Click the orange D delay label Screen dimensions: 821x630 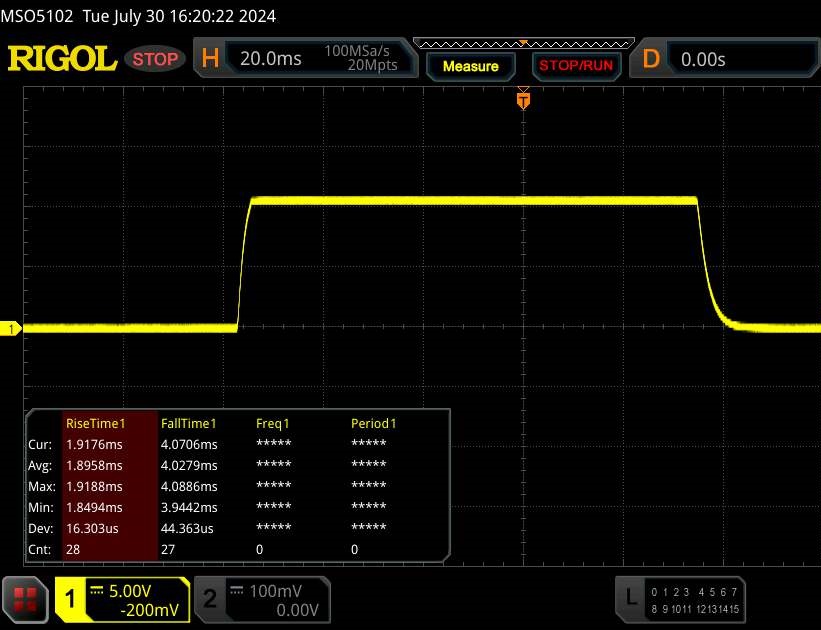tap(651, 59)
